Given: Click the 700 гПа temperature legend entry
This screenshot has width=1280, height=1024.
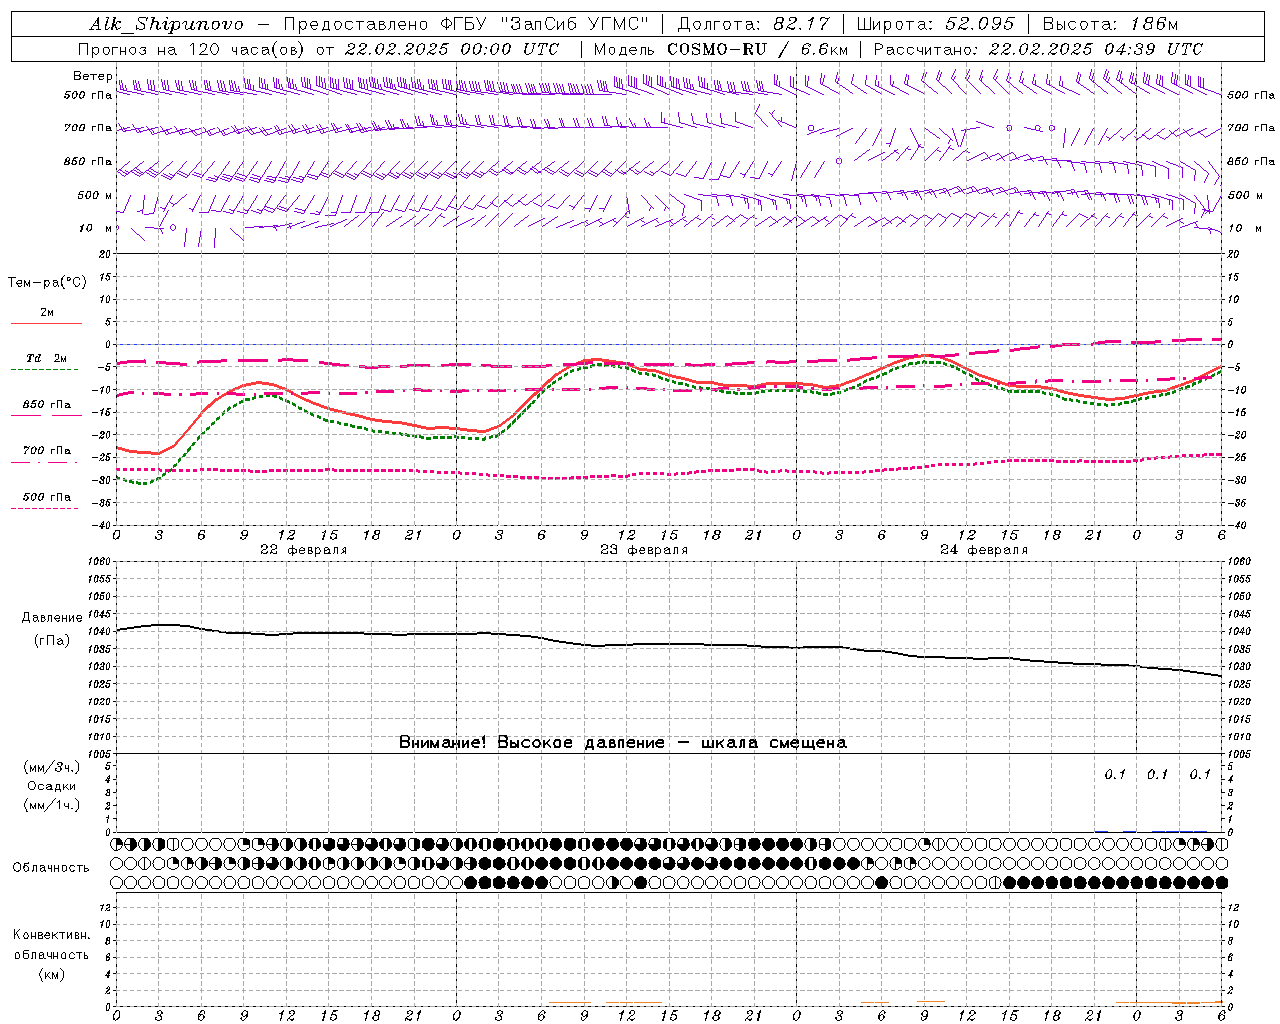Looking at the screenshot, I should pyautogui.click(x=47, y=451).
